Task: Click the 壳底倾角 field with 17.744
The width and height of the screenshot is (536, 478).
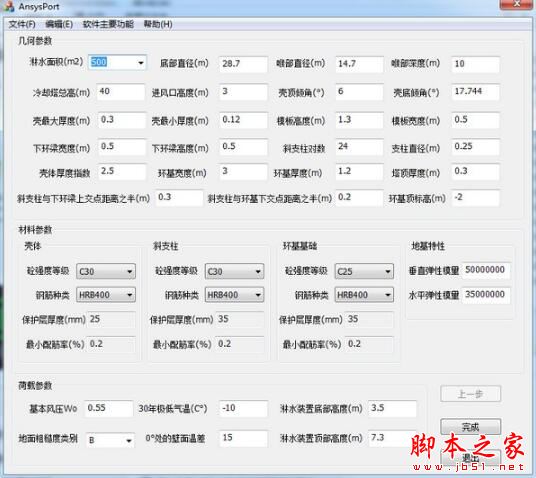Action: pyautogui.click(x=475, y=92)
